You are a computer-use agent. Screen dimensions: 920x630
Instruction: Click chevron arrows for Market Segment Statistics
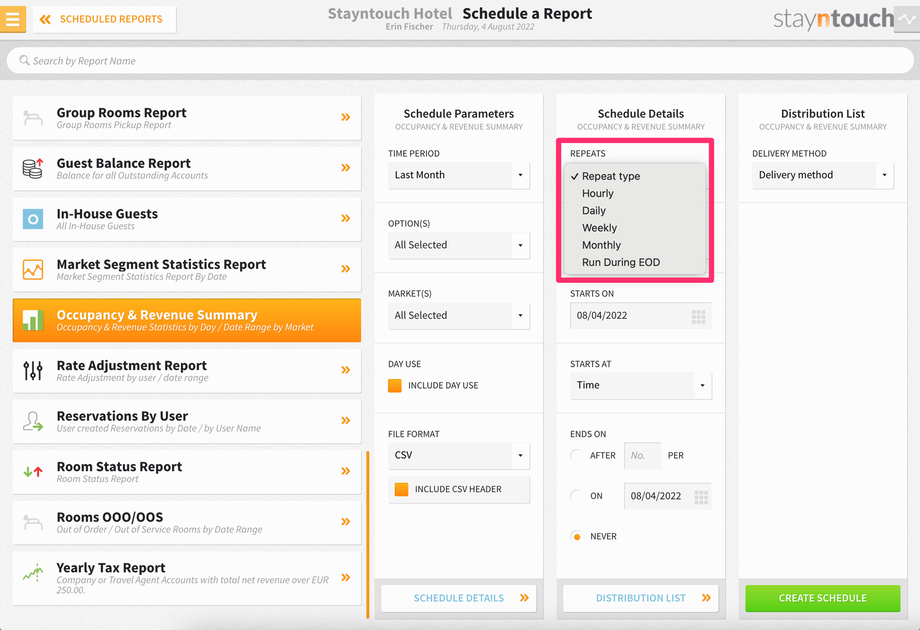point(346,269)
